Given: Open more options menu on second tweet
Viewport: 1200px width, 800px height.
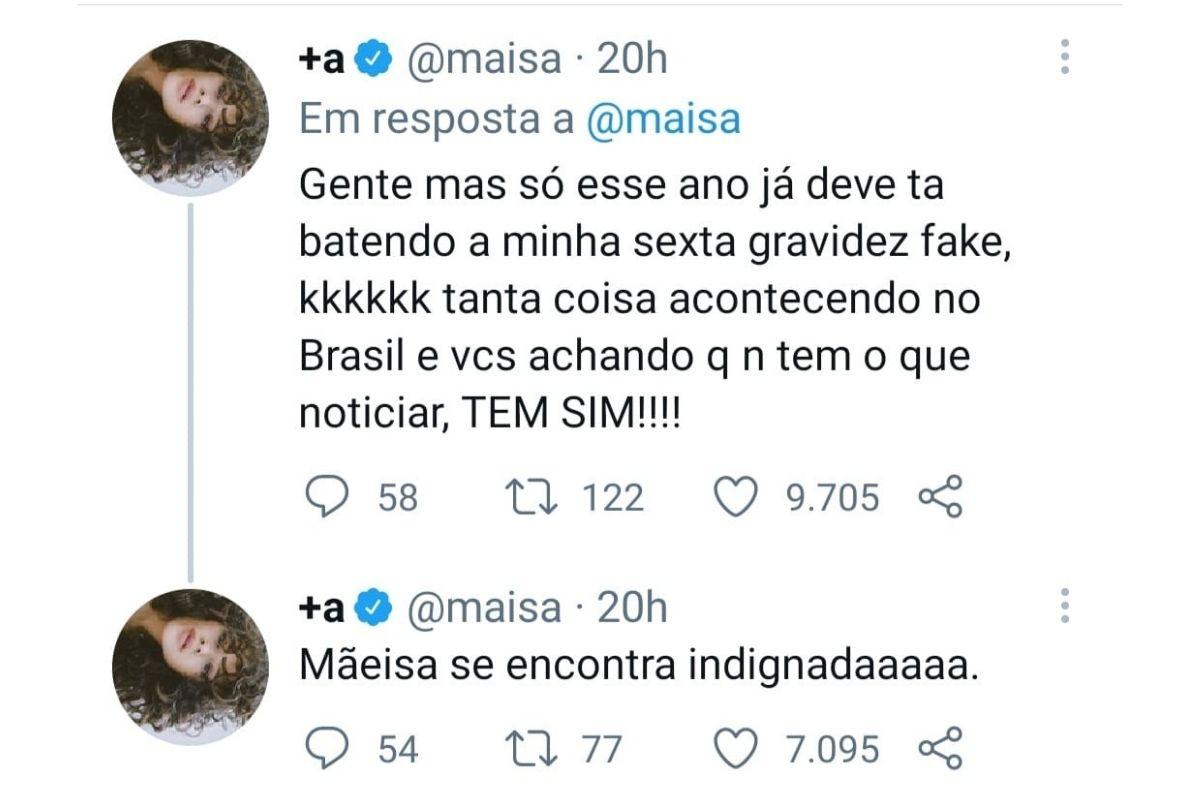Looking at the screenshot, I should [x=1064, y=605].
